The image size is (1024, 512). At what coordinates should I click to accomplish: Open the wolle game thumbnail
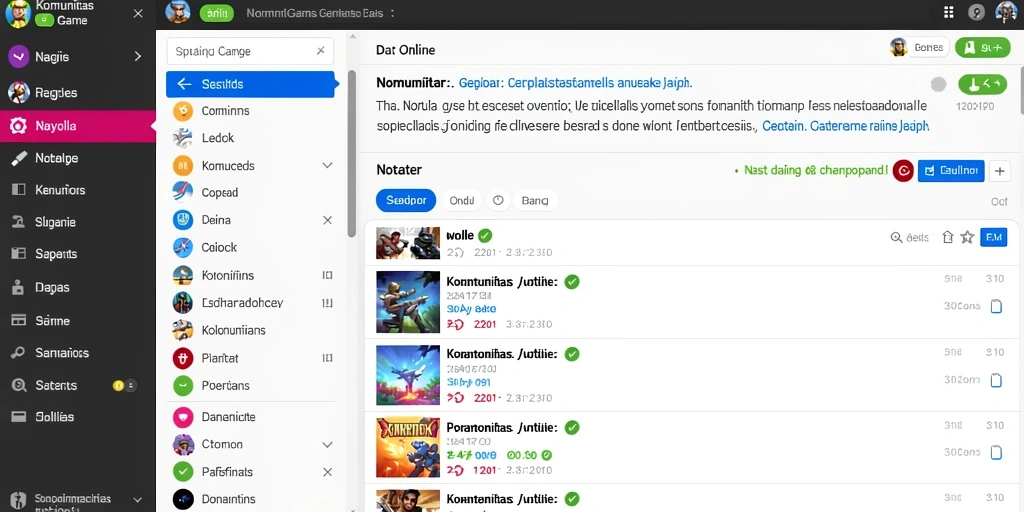[x=408, y=243]
